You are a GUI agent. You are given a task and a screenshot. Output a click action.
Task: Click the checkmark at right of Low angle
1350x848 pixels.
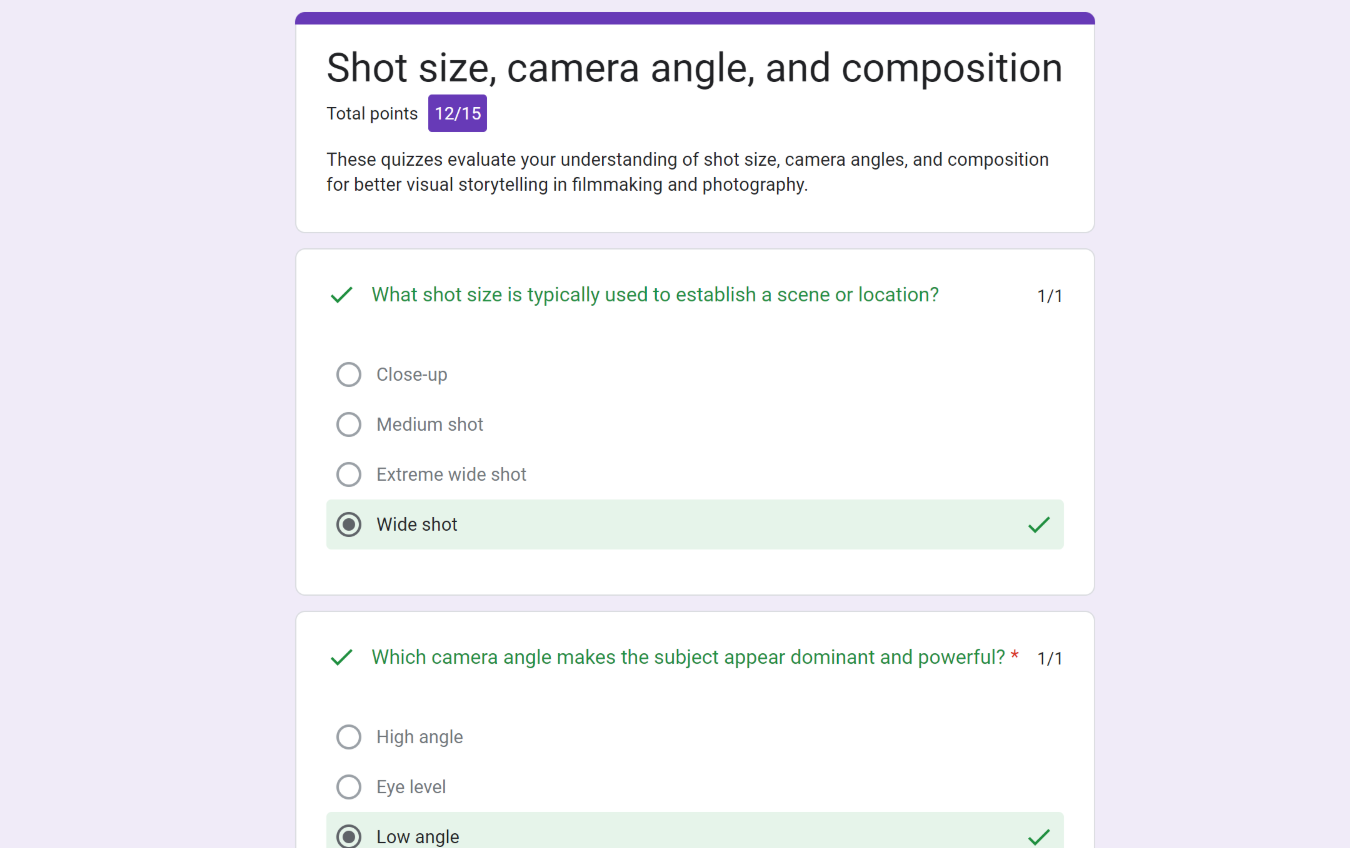[1039, 836]
